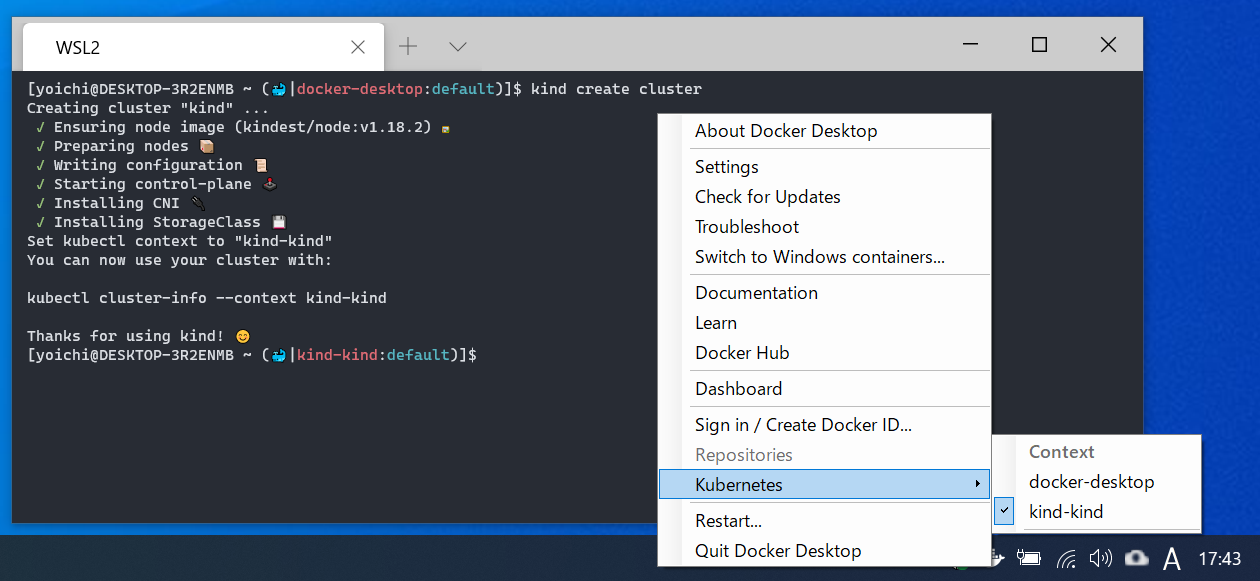Viewport: 1260px width, 581px height.
Task: Click the 'kind create cluster' command text
Action: 616,89
